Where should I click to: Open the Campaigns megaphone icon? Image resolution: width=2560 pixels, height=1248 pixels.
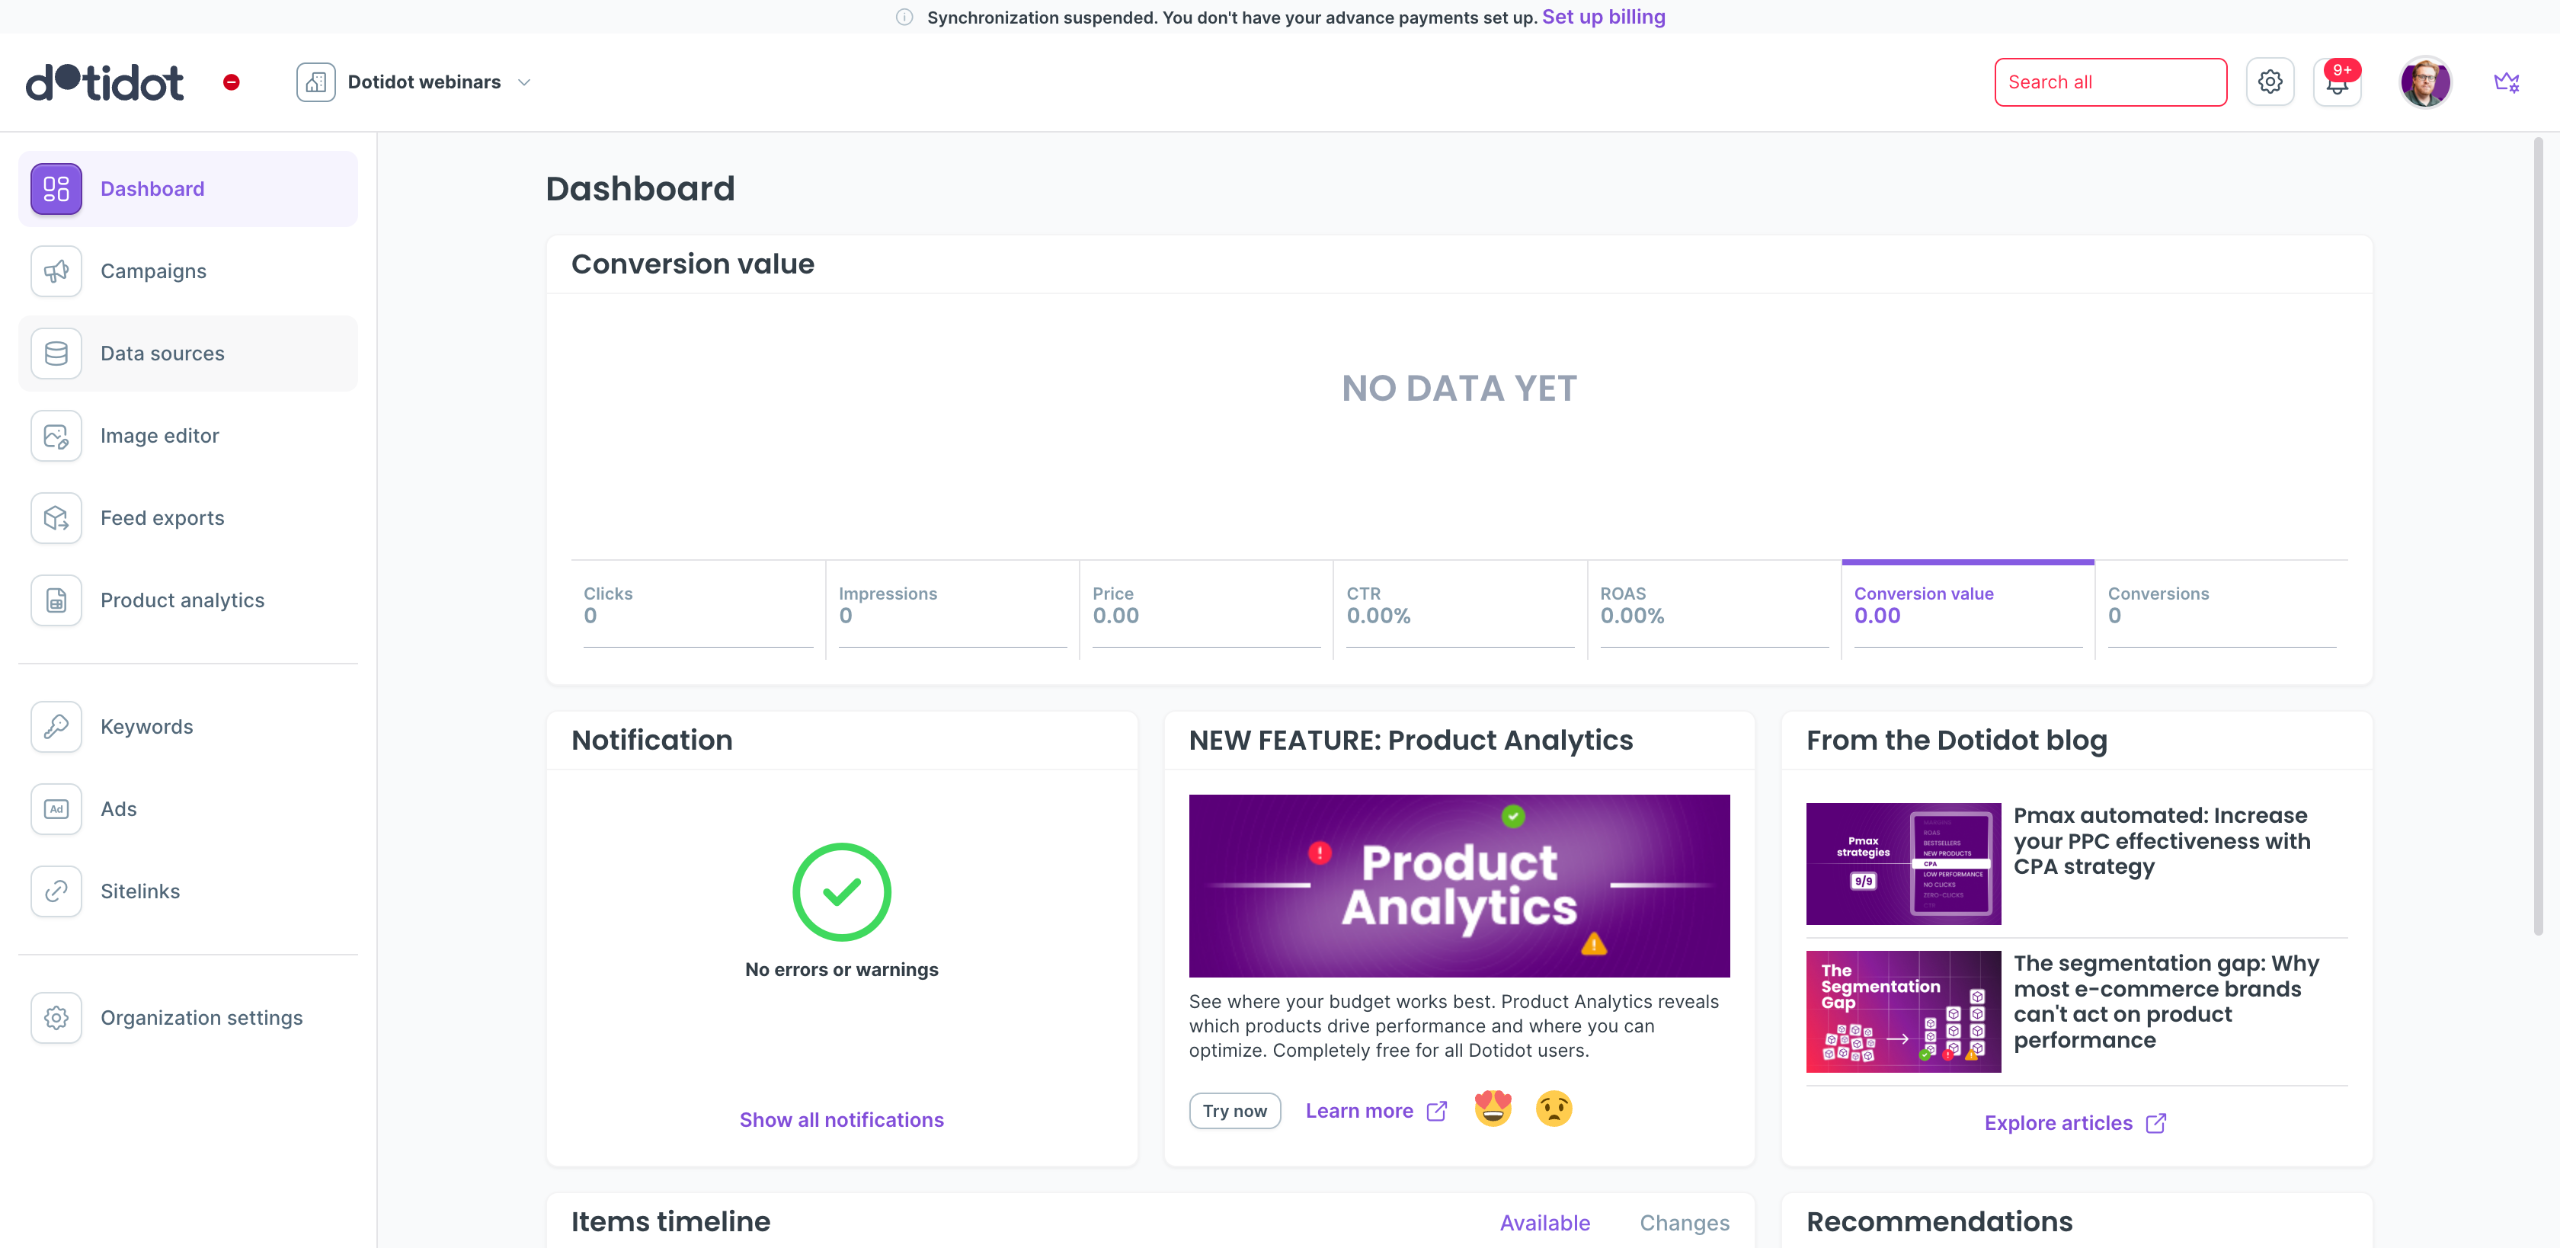click(56, 271)
